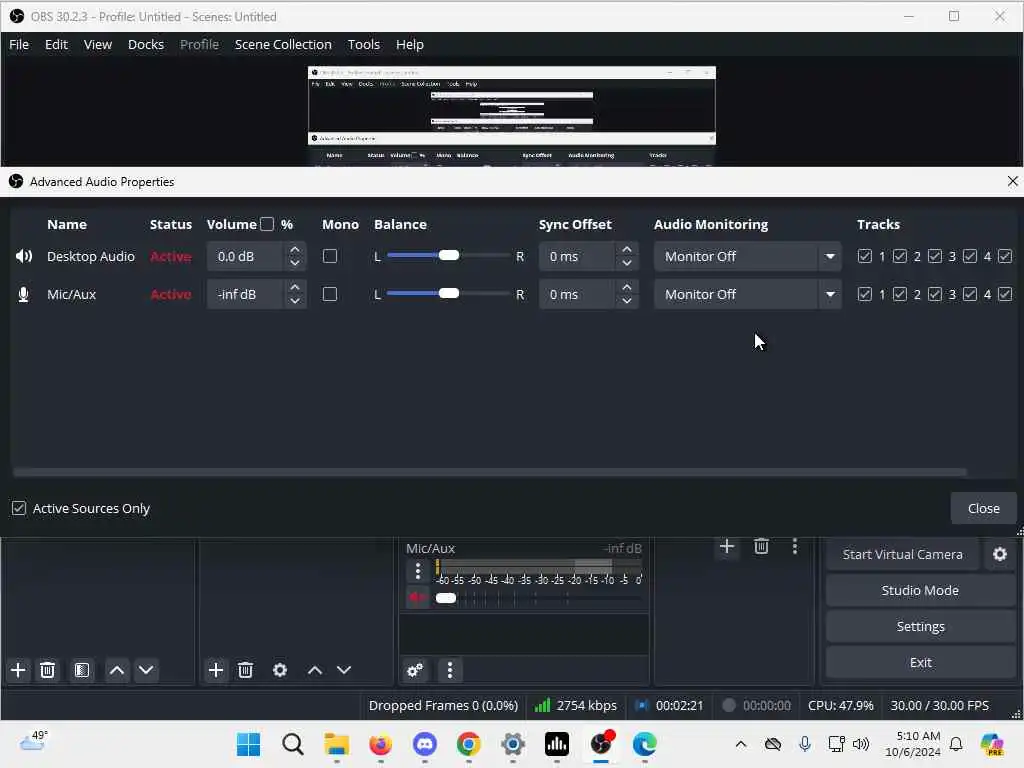Open audio mixer menu three-dot icon
Viewport: 1024px width, 768px height.
(450, 670)
